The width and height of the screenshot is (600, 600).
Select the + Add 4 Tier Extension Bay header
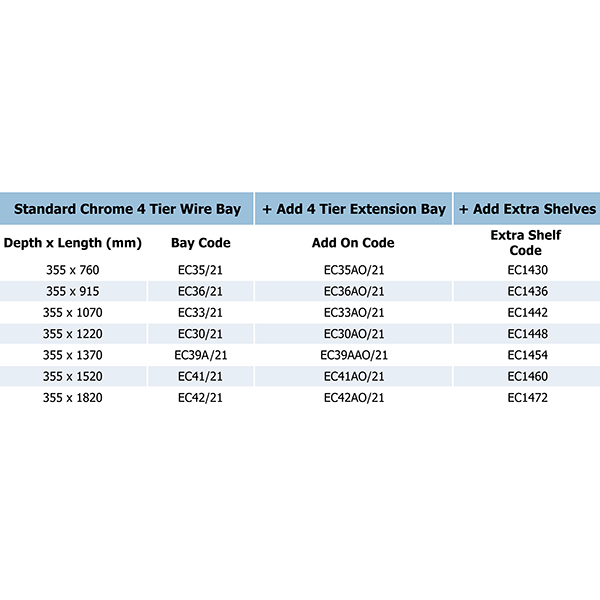pyautogui.click(x=354, y=209)
